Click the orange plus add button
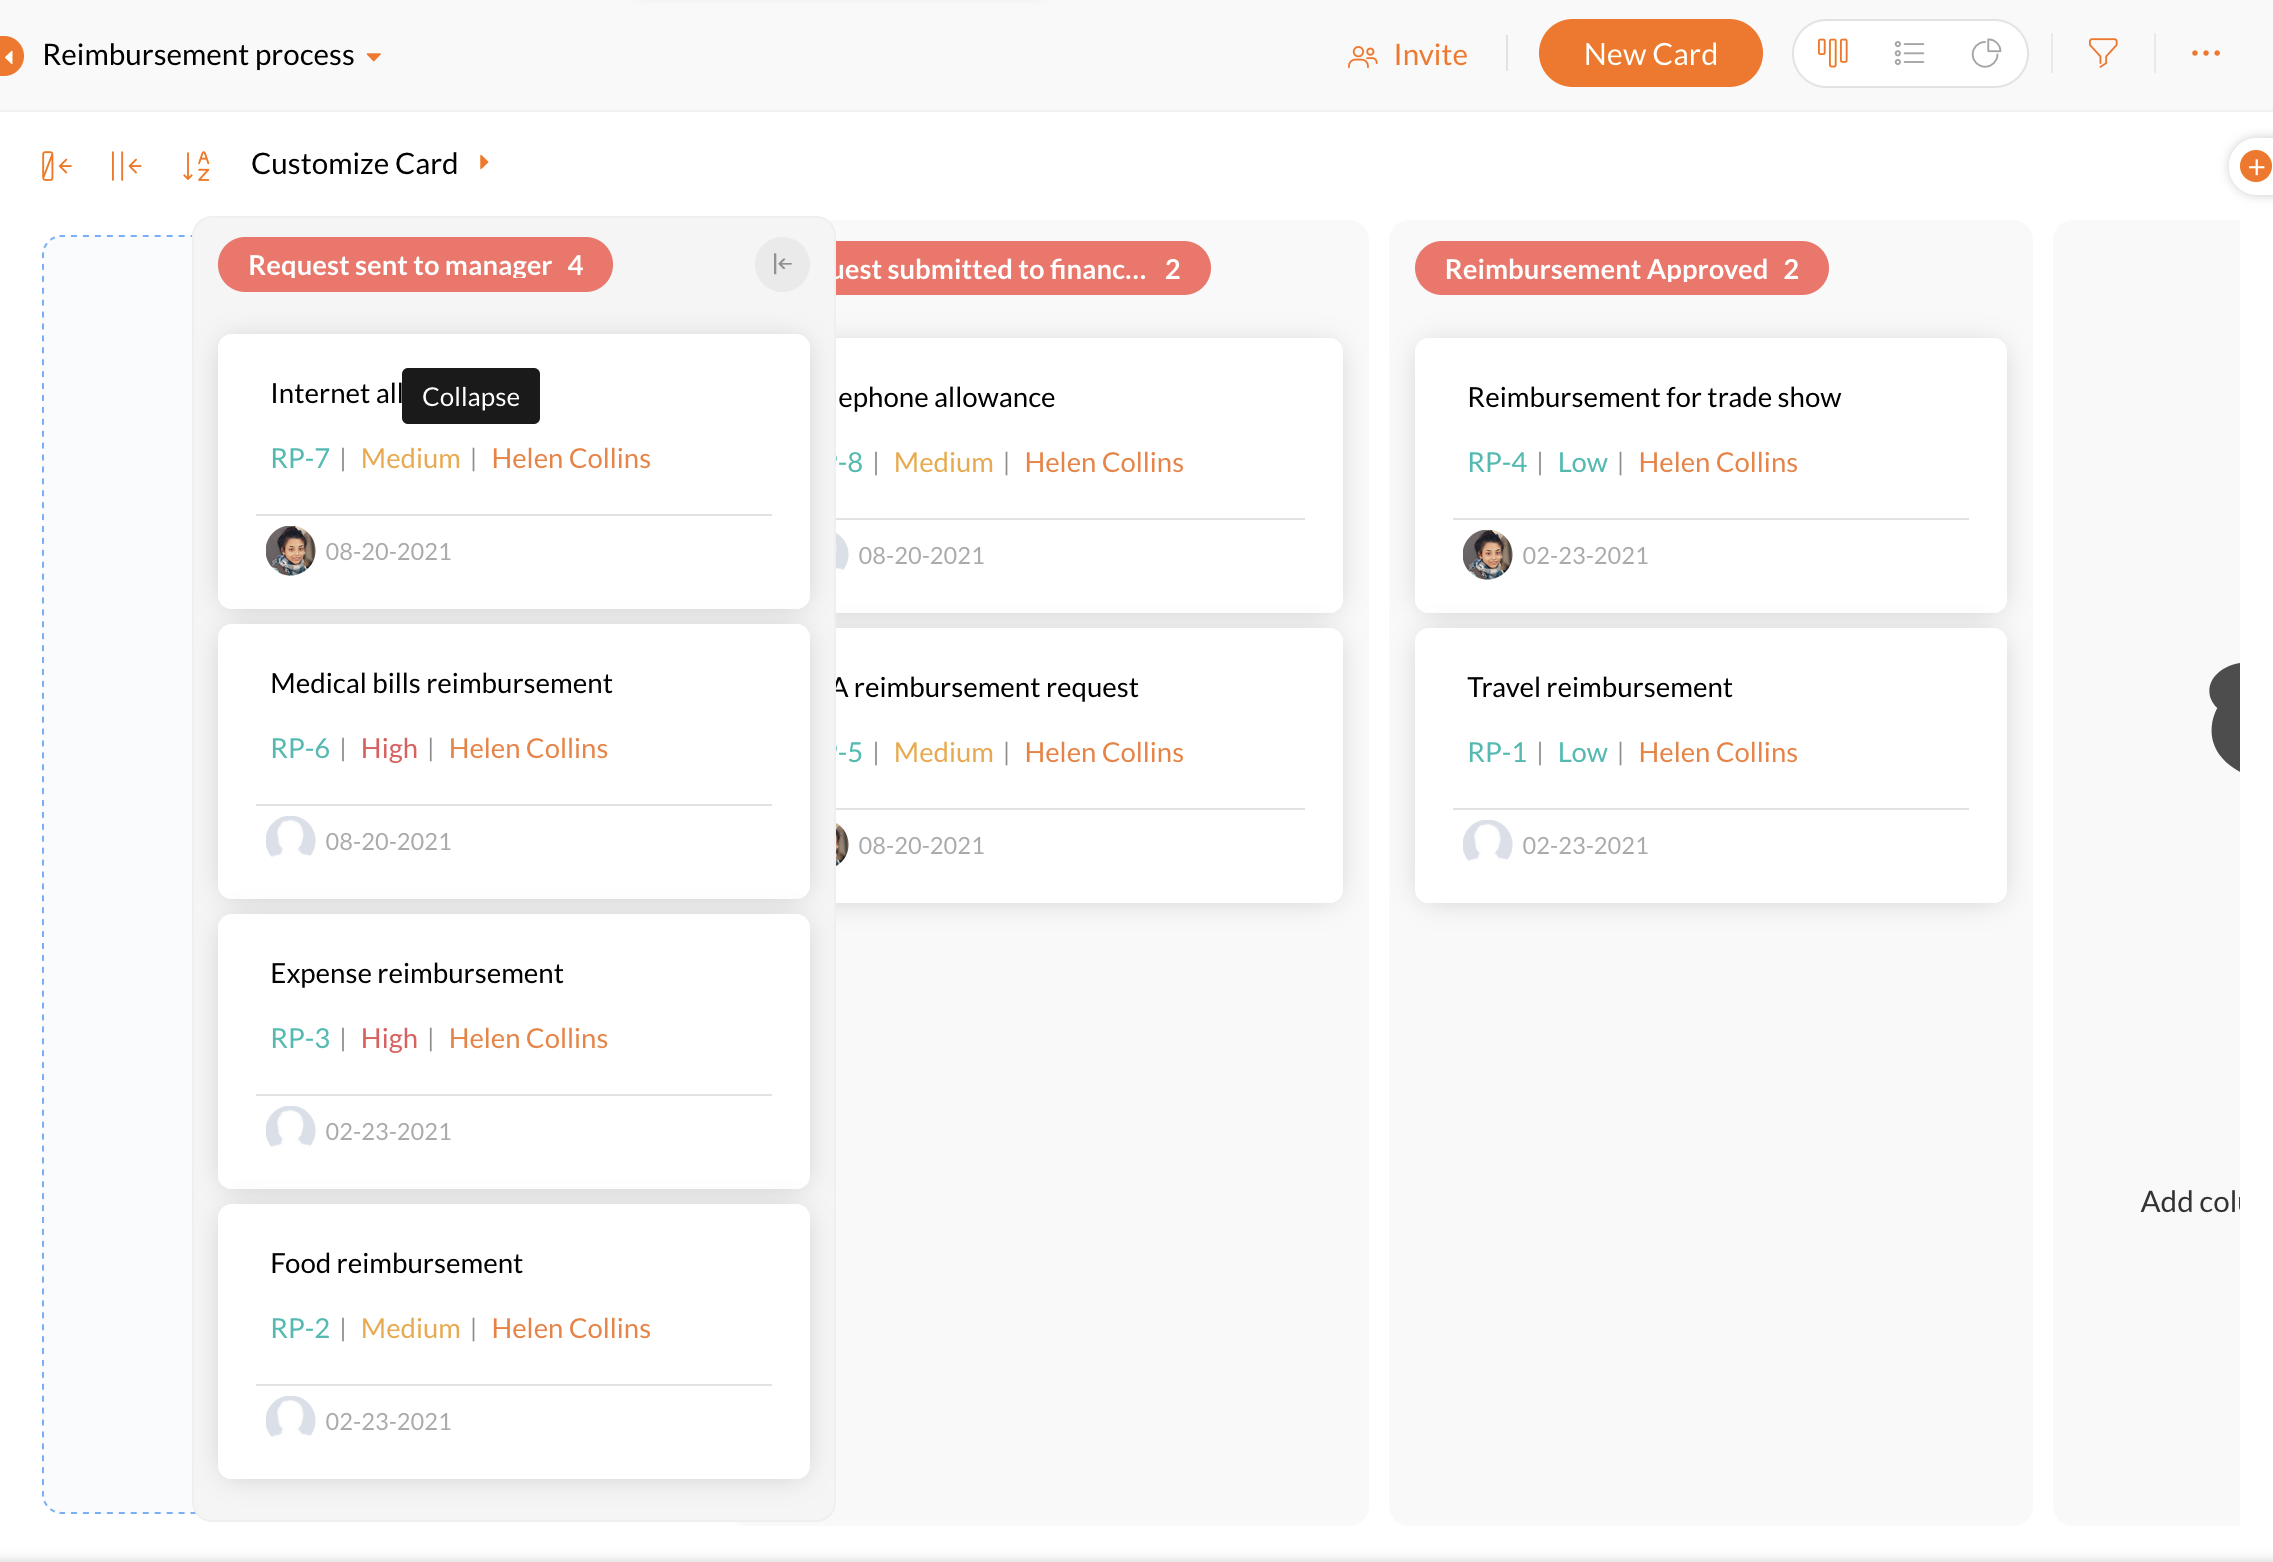Viewport: 2273px width, 1562px height. (2254, 166)
